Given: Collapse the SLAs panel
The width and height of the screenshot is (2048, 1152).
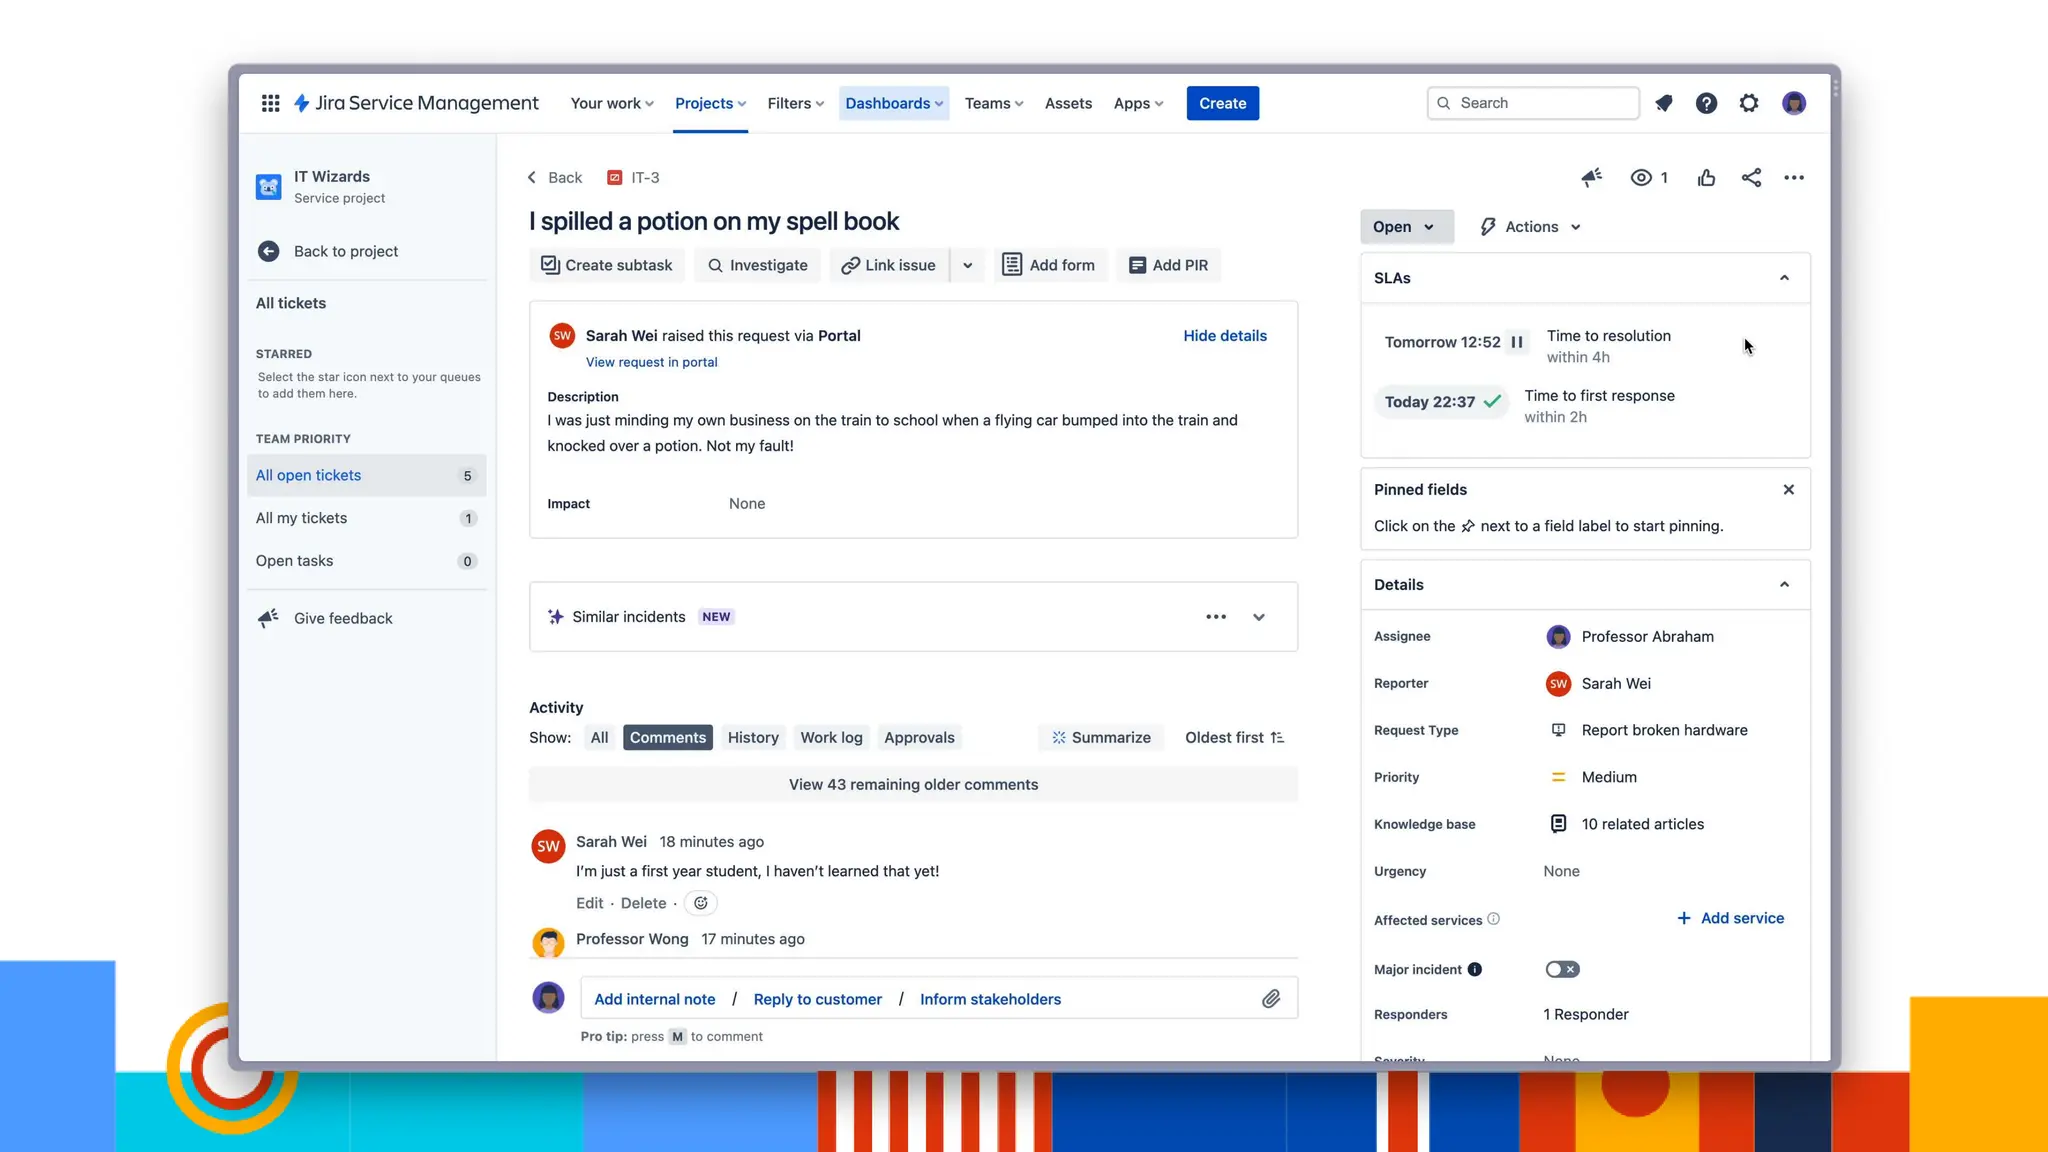Looking at the screenshot, I should pos(1784,278).
